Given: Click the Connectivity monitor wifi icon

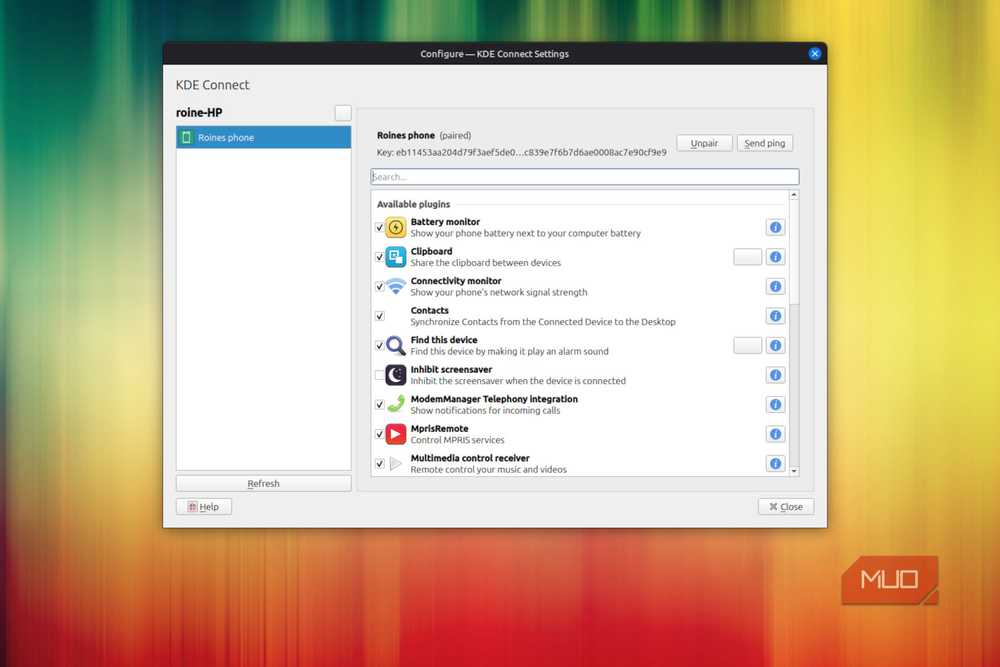Looking at the screenshot, I should tap(395, 286).
